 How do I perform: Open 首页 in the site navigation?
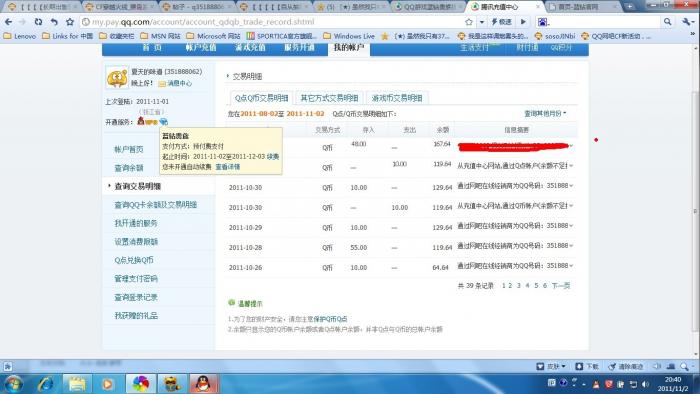(152, 47)
